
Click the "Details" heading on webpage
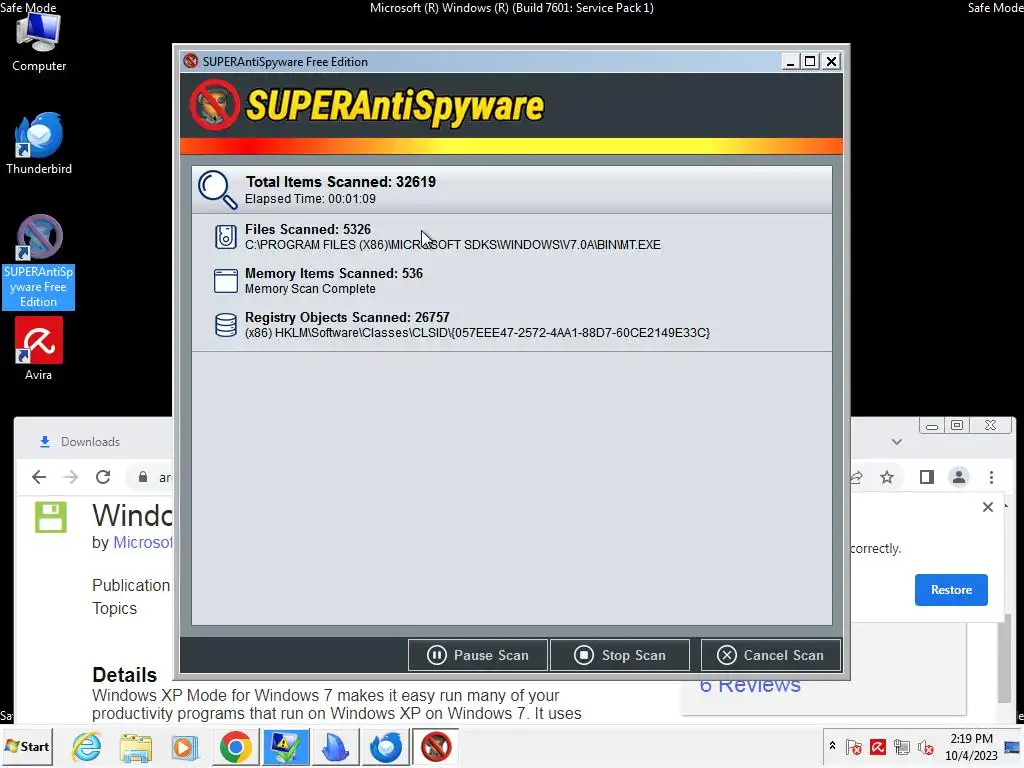coord(125,675)
